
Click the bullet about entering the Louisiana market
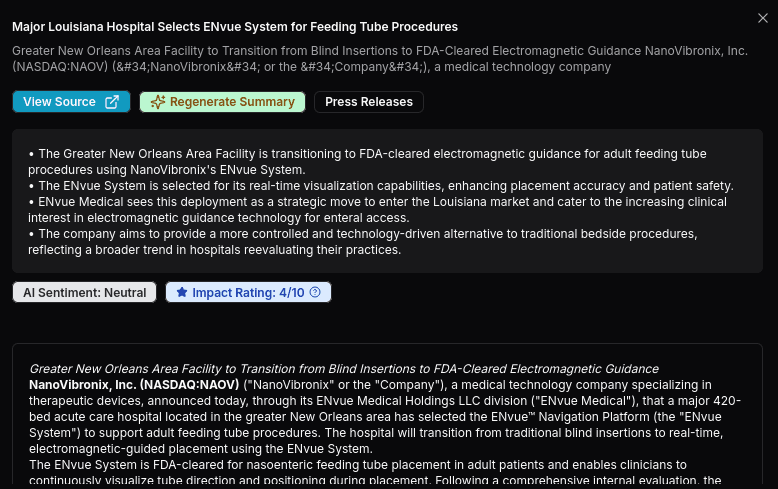pos(378,210)
